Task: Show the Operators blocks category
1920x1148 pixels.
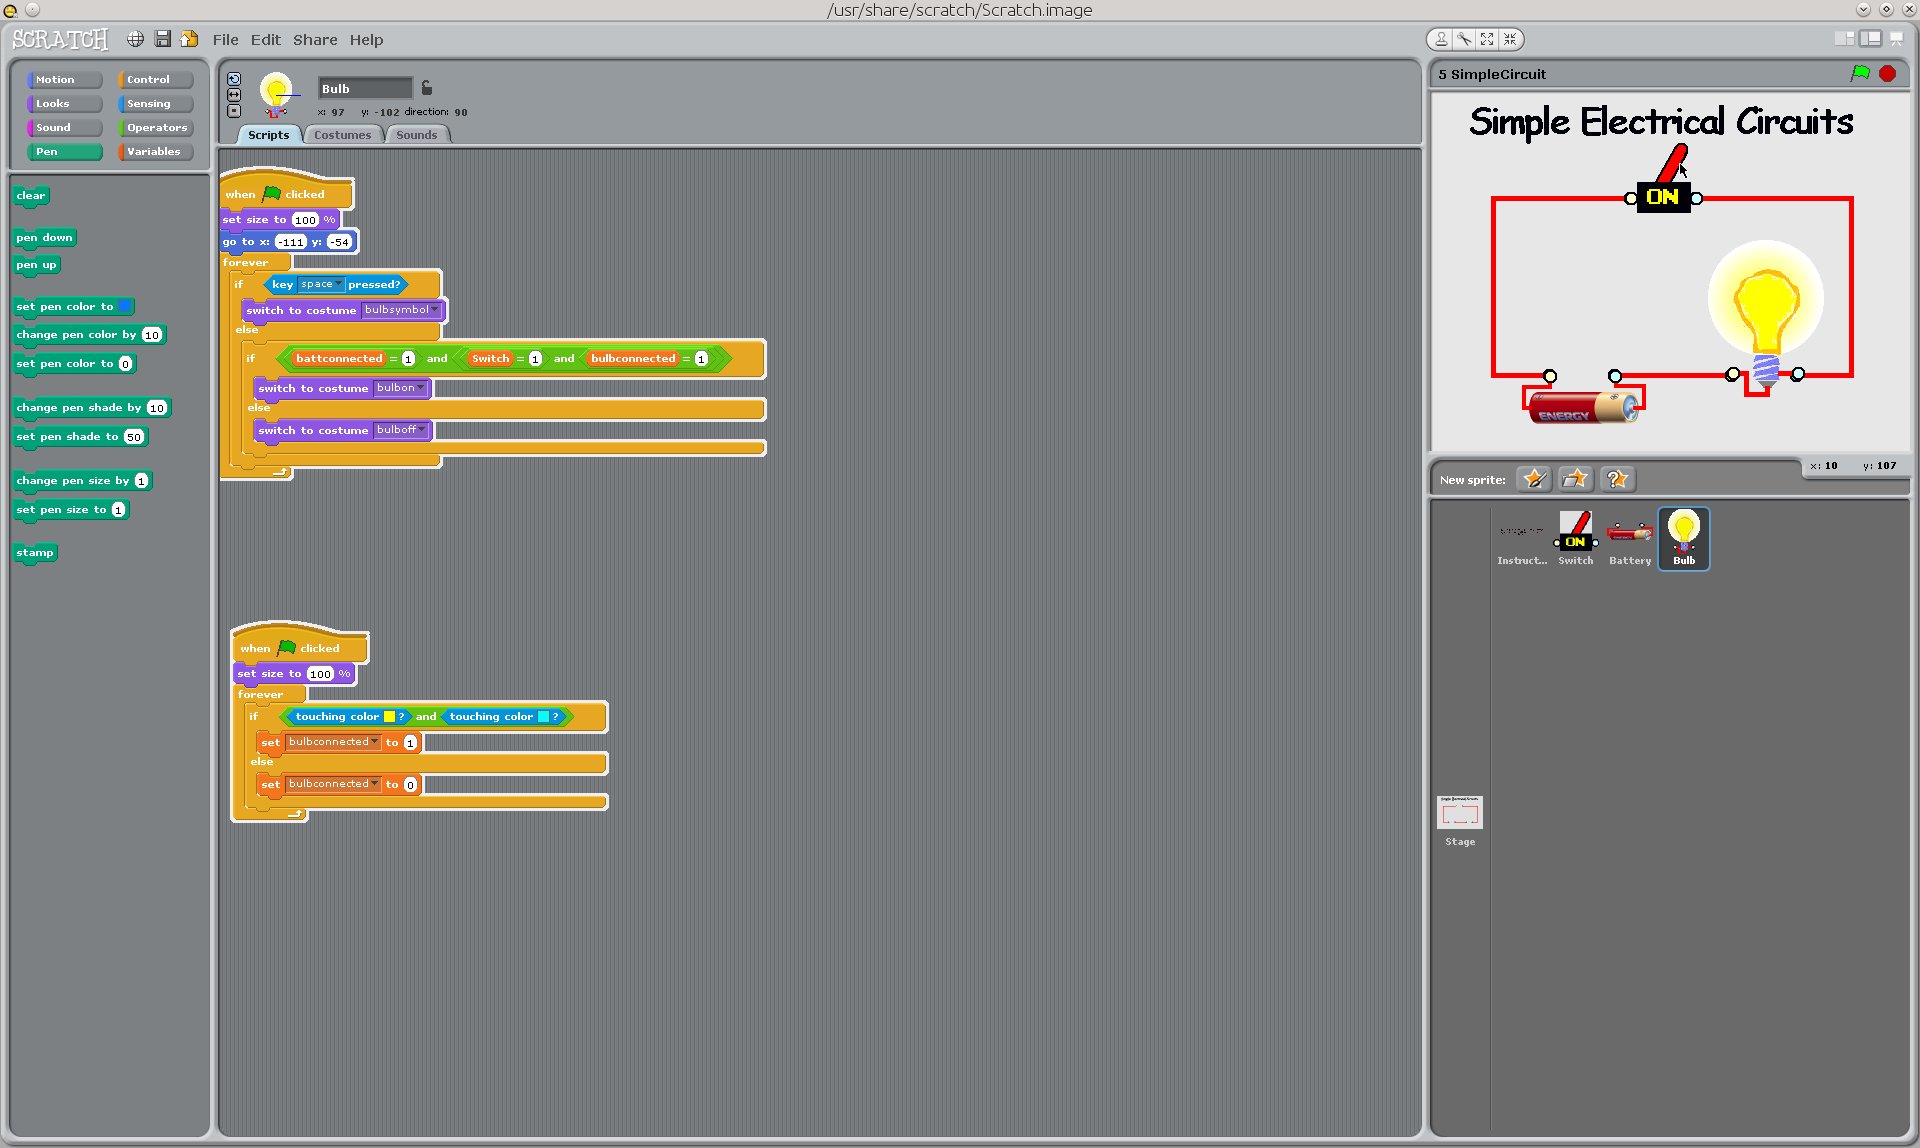Action: click(x=155, y=127)
